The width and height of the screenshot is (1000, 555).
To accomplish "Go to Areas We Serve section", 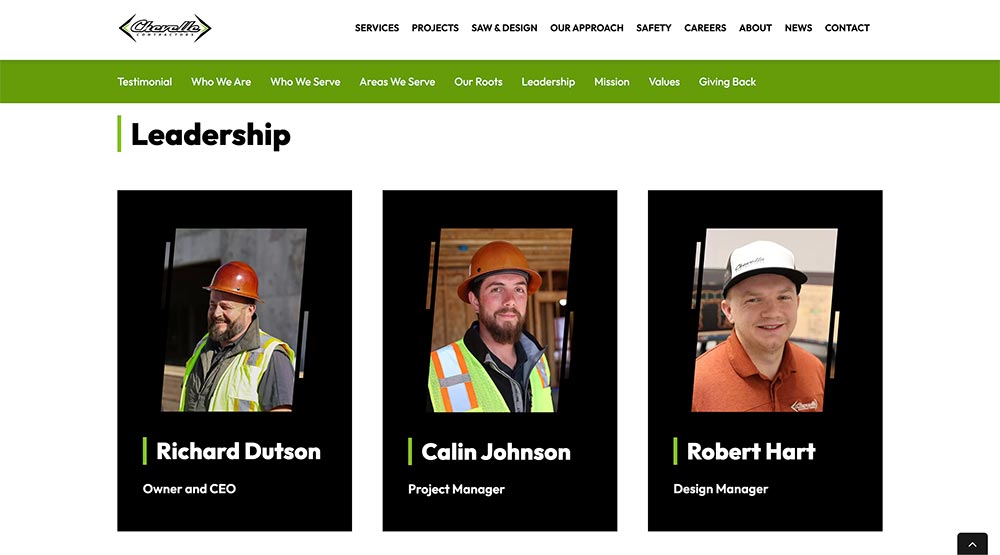I will tap(397, 82).
